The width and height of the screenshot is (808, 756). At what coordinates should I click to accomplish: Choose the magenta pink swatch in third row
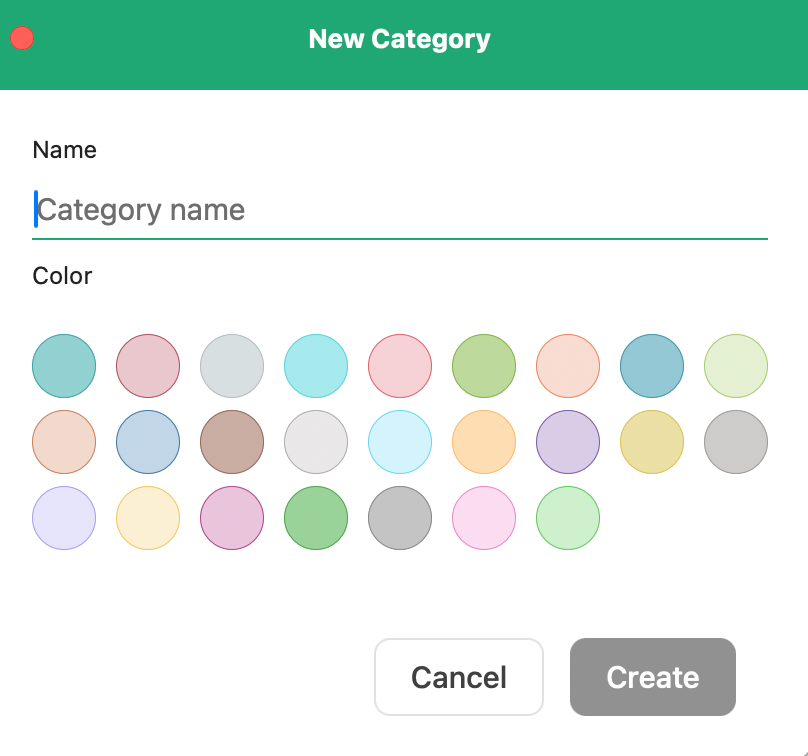[x=232, y=518]
